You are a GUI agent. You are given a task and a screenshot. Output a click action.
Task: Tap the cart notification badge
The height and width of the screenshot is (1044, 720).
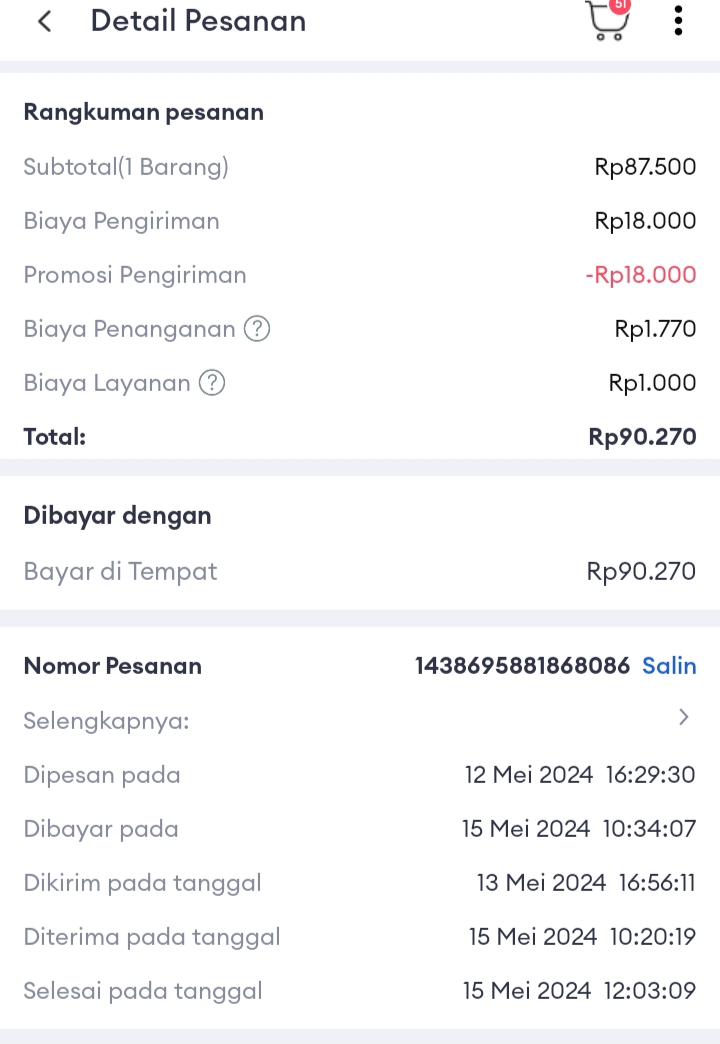620,4
